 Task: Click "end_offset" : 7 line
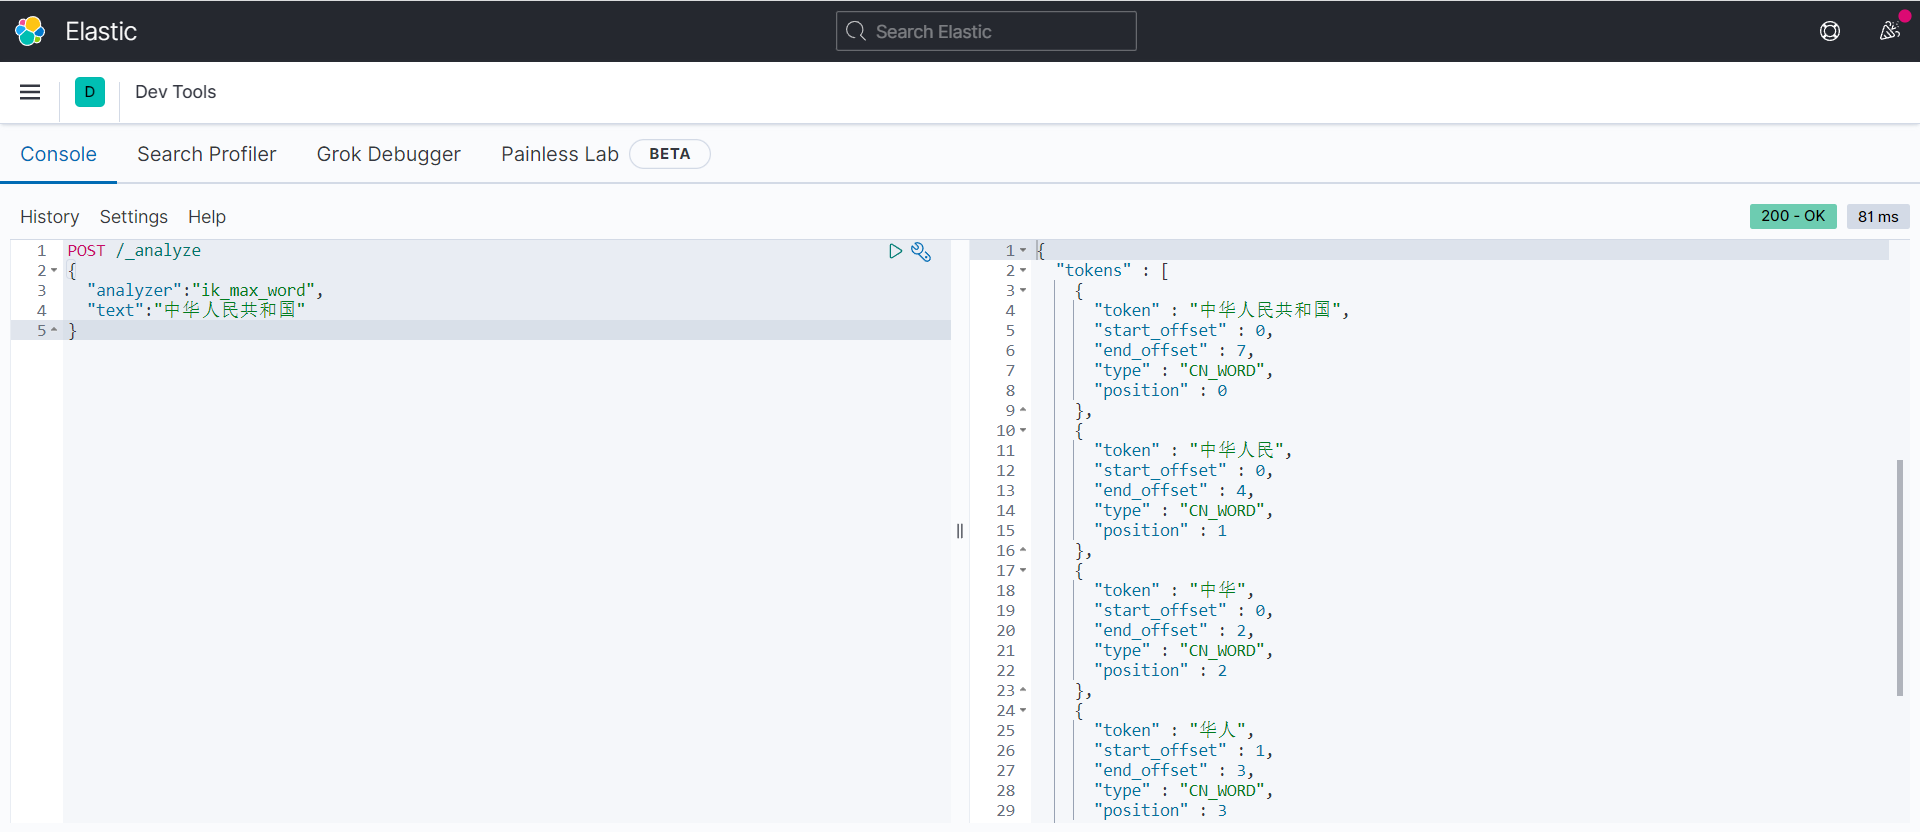(1174, 350)
